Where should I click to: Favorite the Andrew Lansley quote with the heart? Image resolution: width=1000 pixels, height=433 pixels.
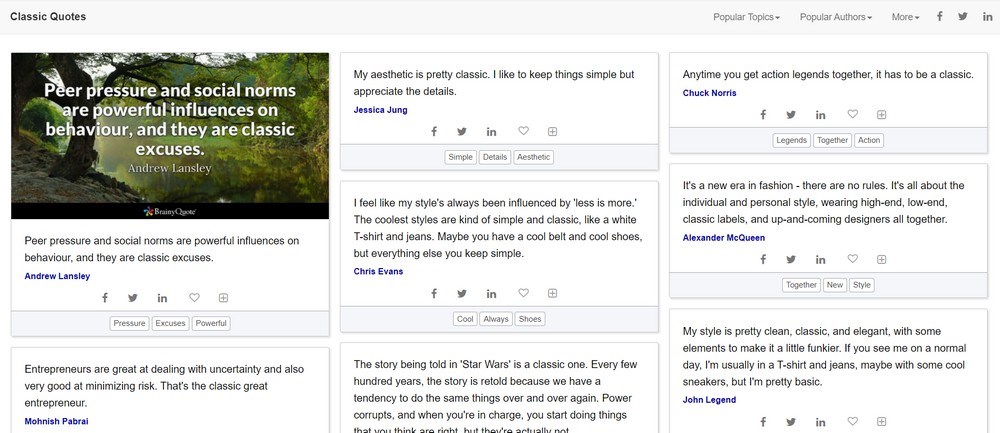tap(195, 297)
